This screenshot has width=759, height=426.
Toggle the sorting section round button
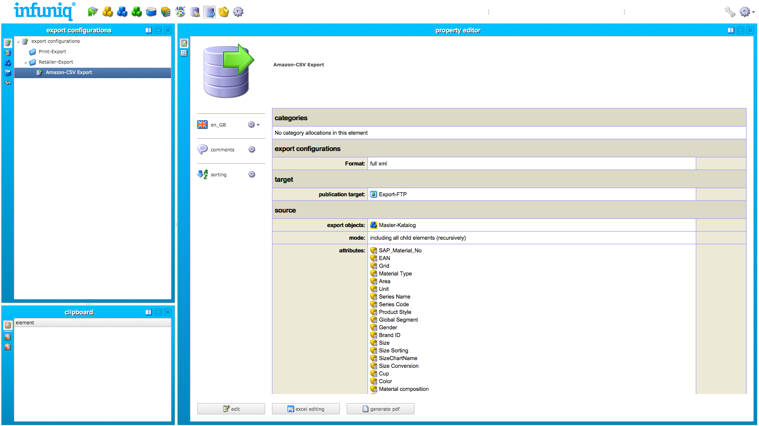point(252,175)
